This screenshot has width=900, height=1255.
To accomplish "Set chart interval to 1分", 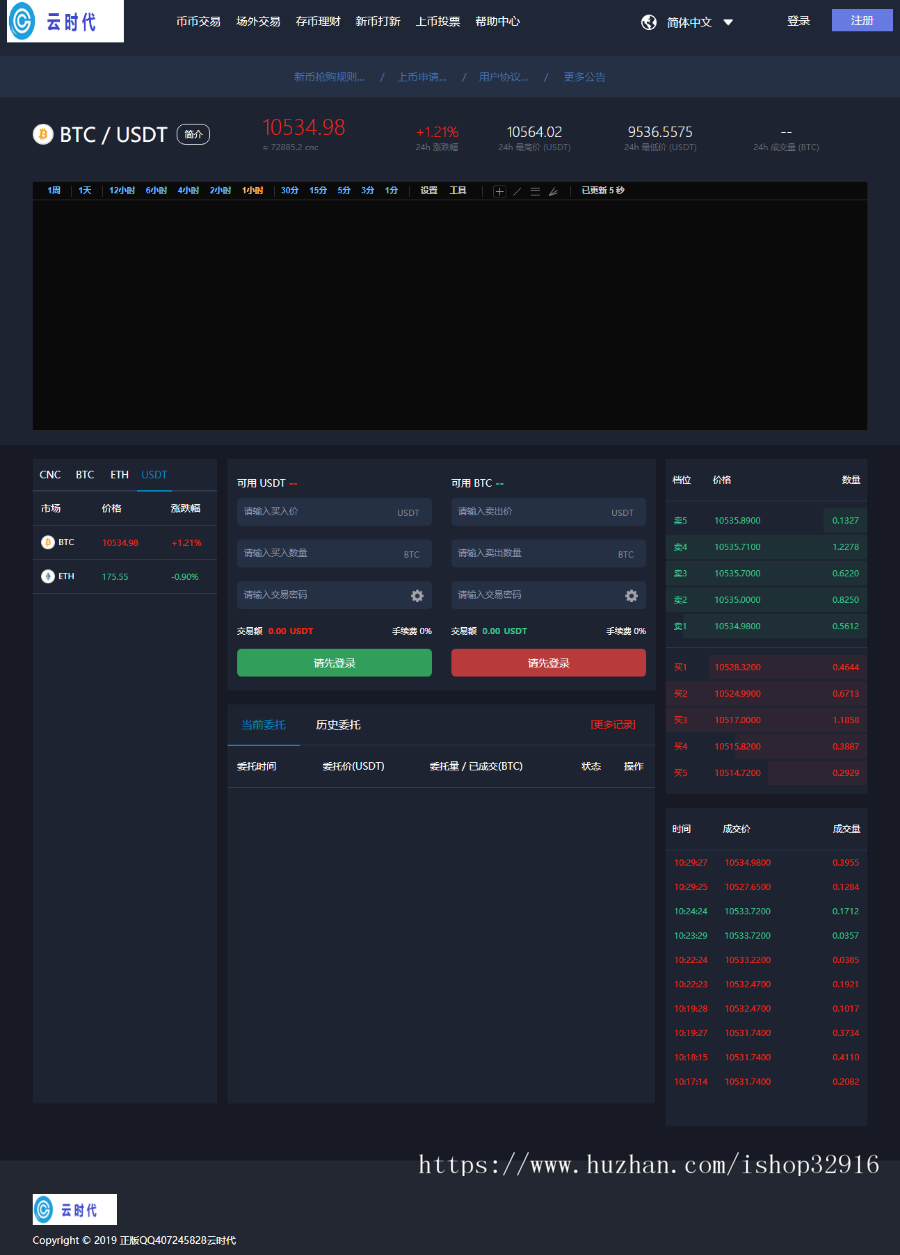I will pos(392,190).
